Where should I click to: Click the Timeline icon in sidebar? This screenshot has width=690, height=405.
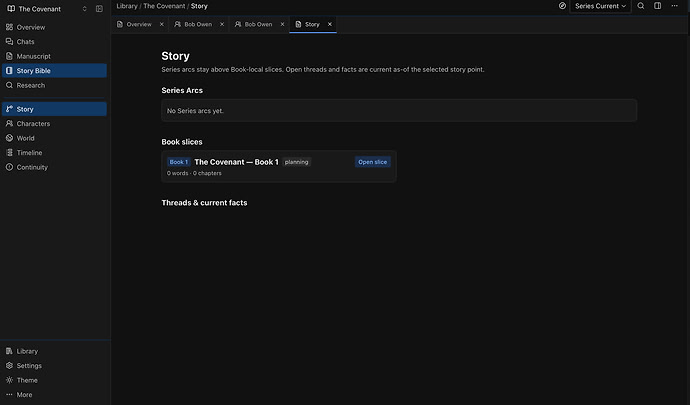(9, 153)
